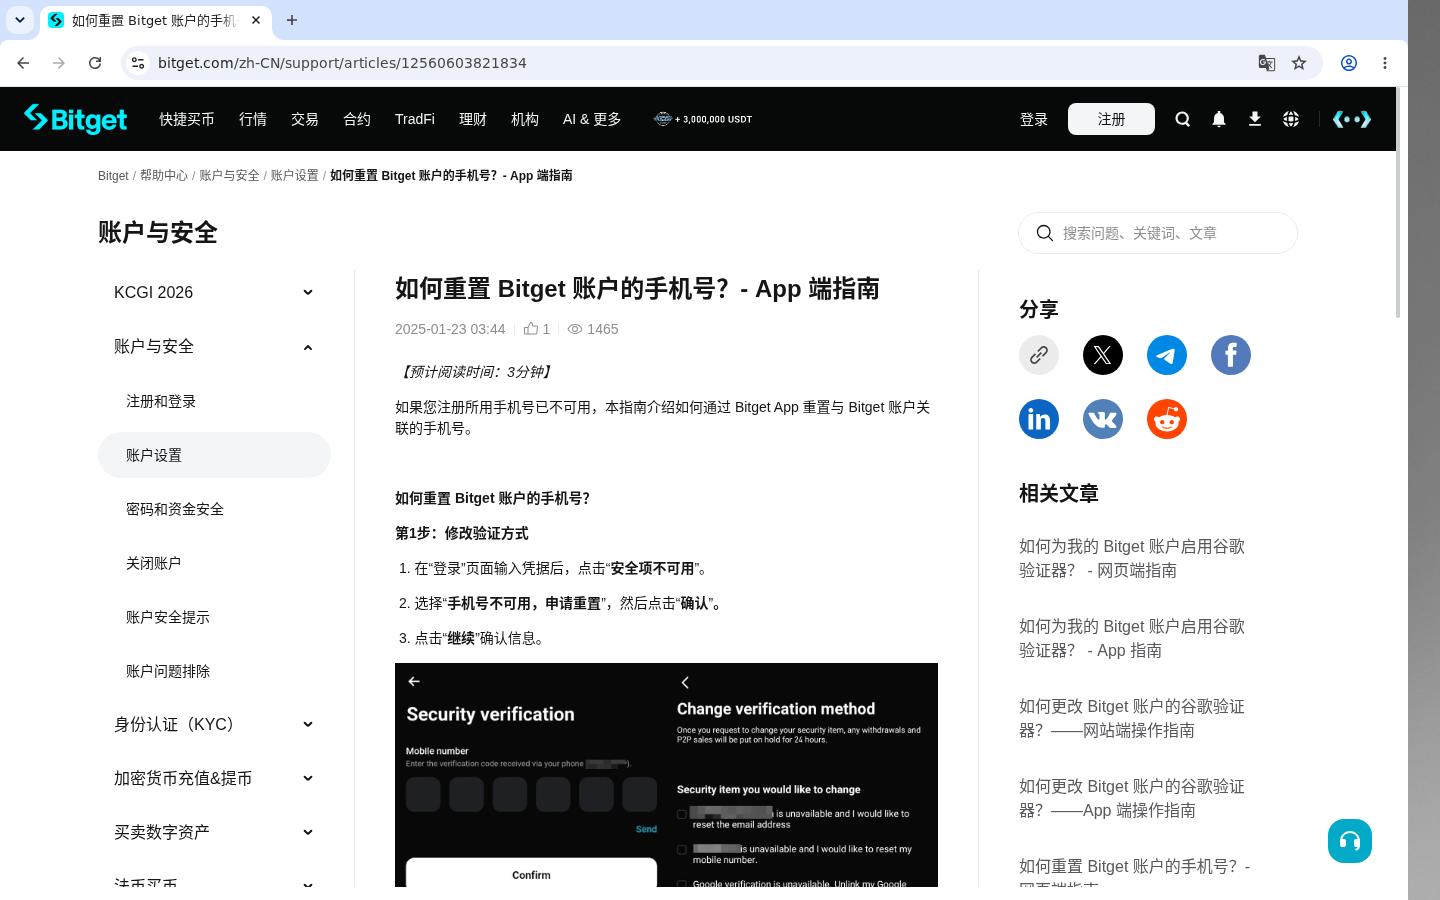Viewport: 1440px width, 900px height.
Task: Open the Chrome profile icon
Action: 1349,63
